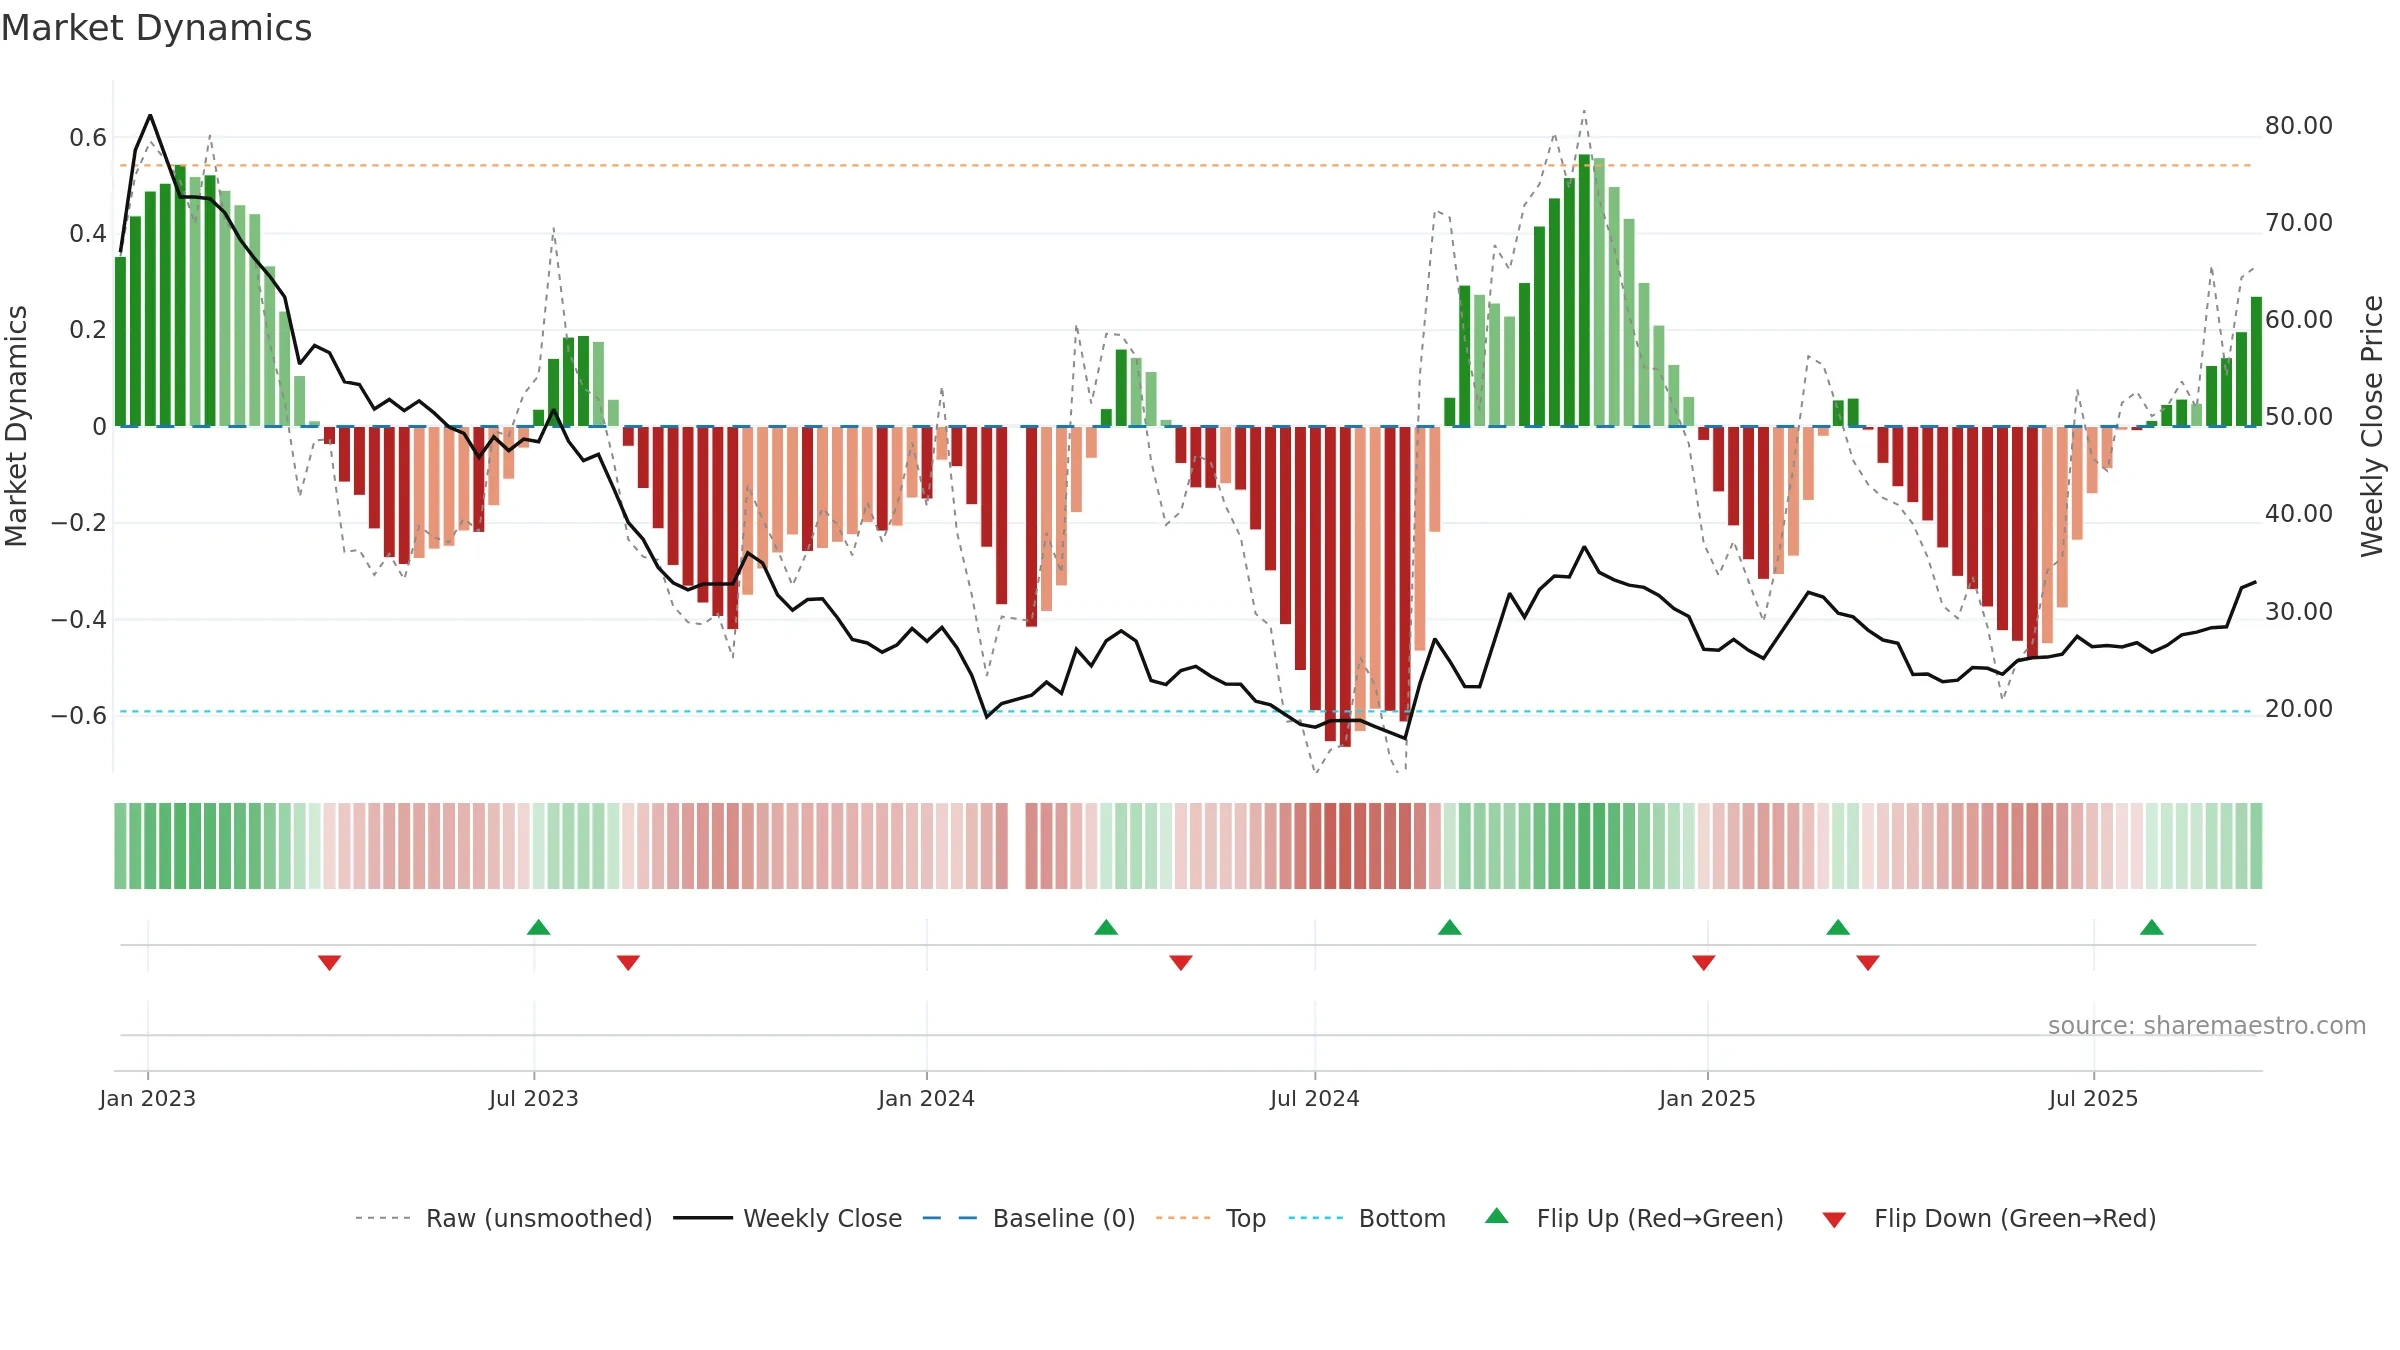Click the green Flip Up marker in early March 2025
The height and width of the screenshot is (1350, 2400).
click(1838, 927)
